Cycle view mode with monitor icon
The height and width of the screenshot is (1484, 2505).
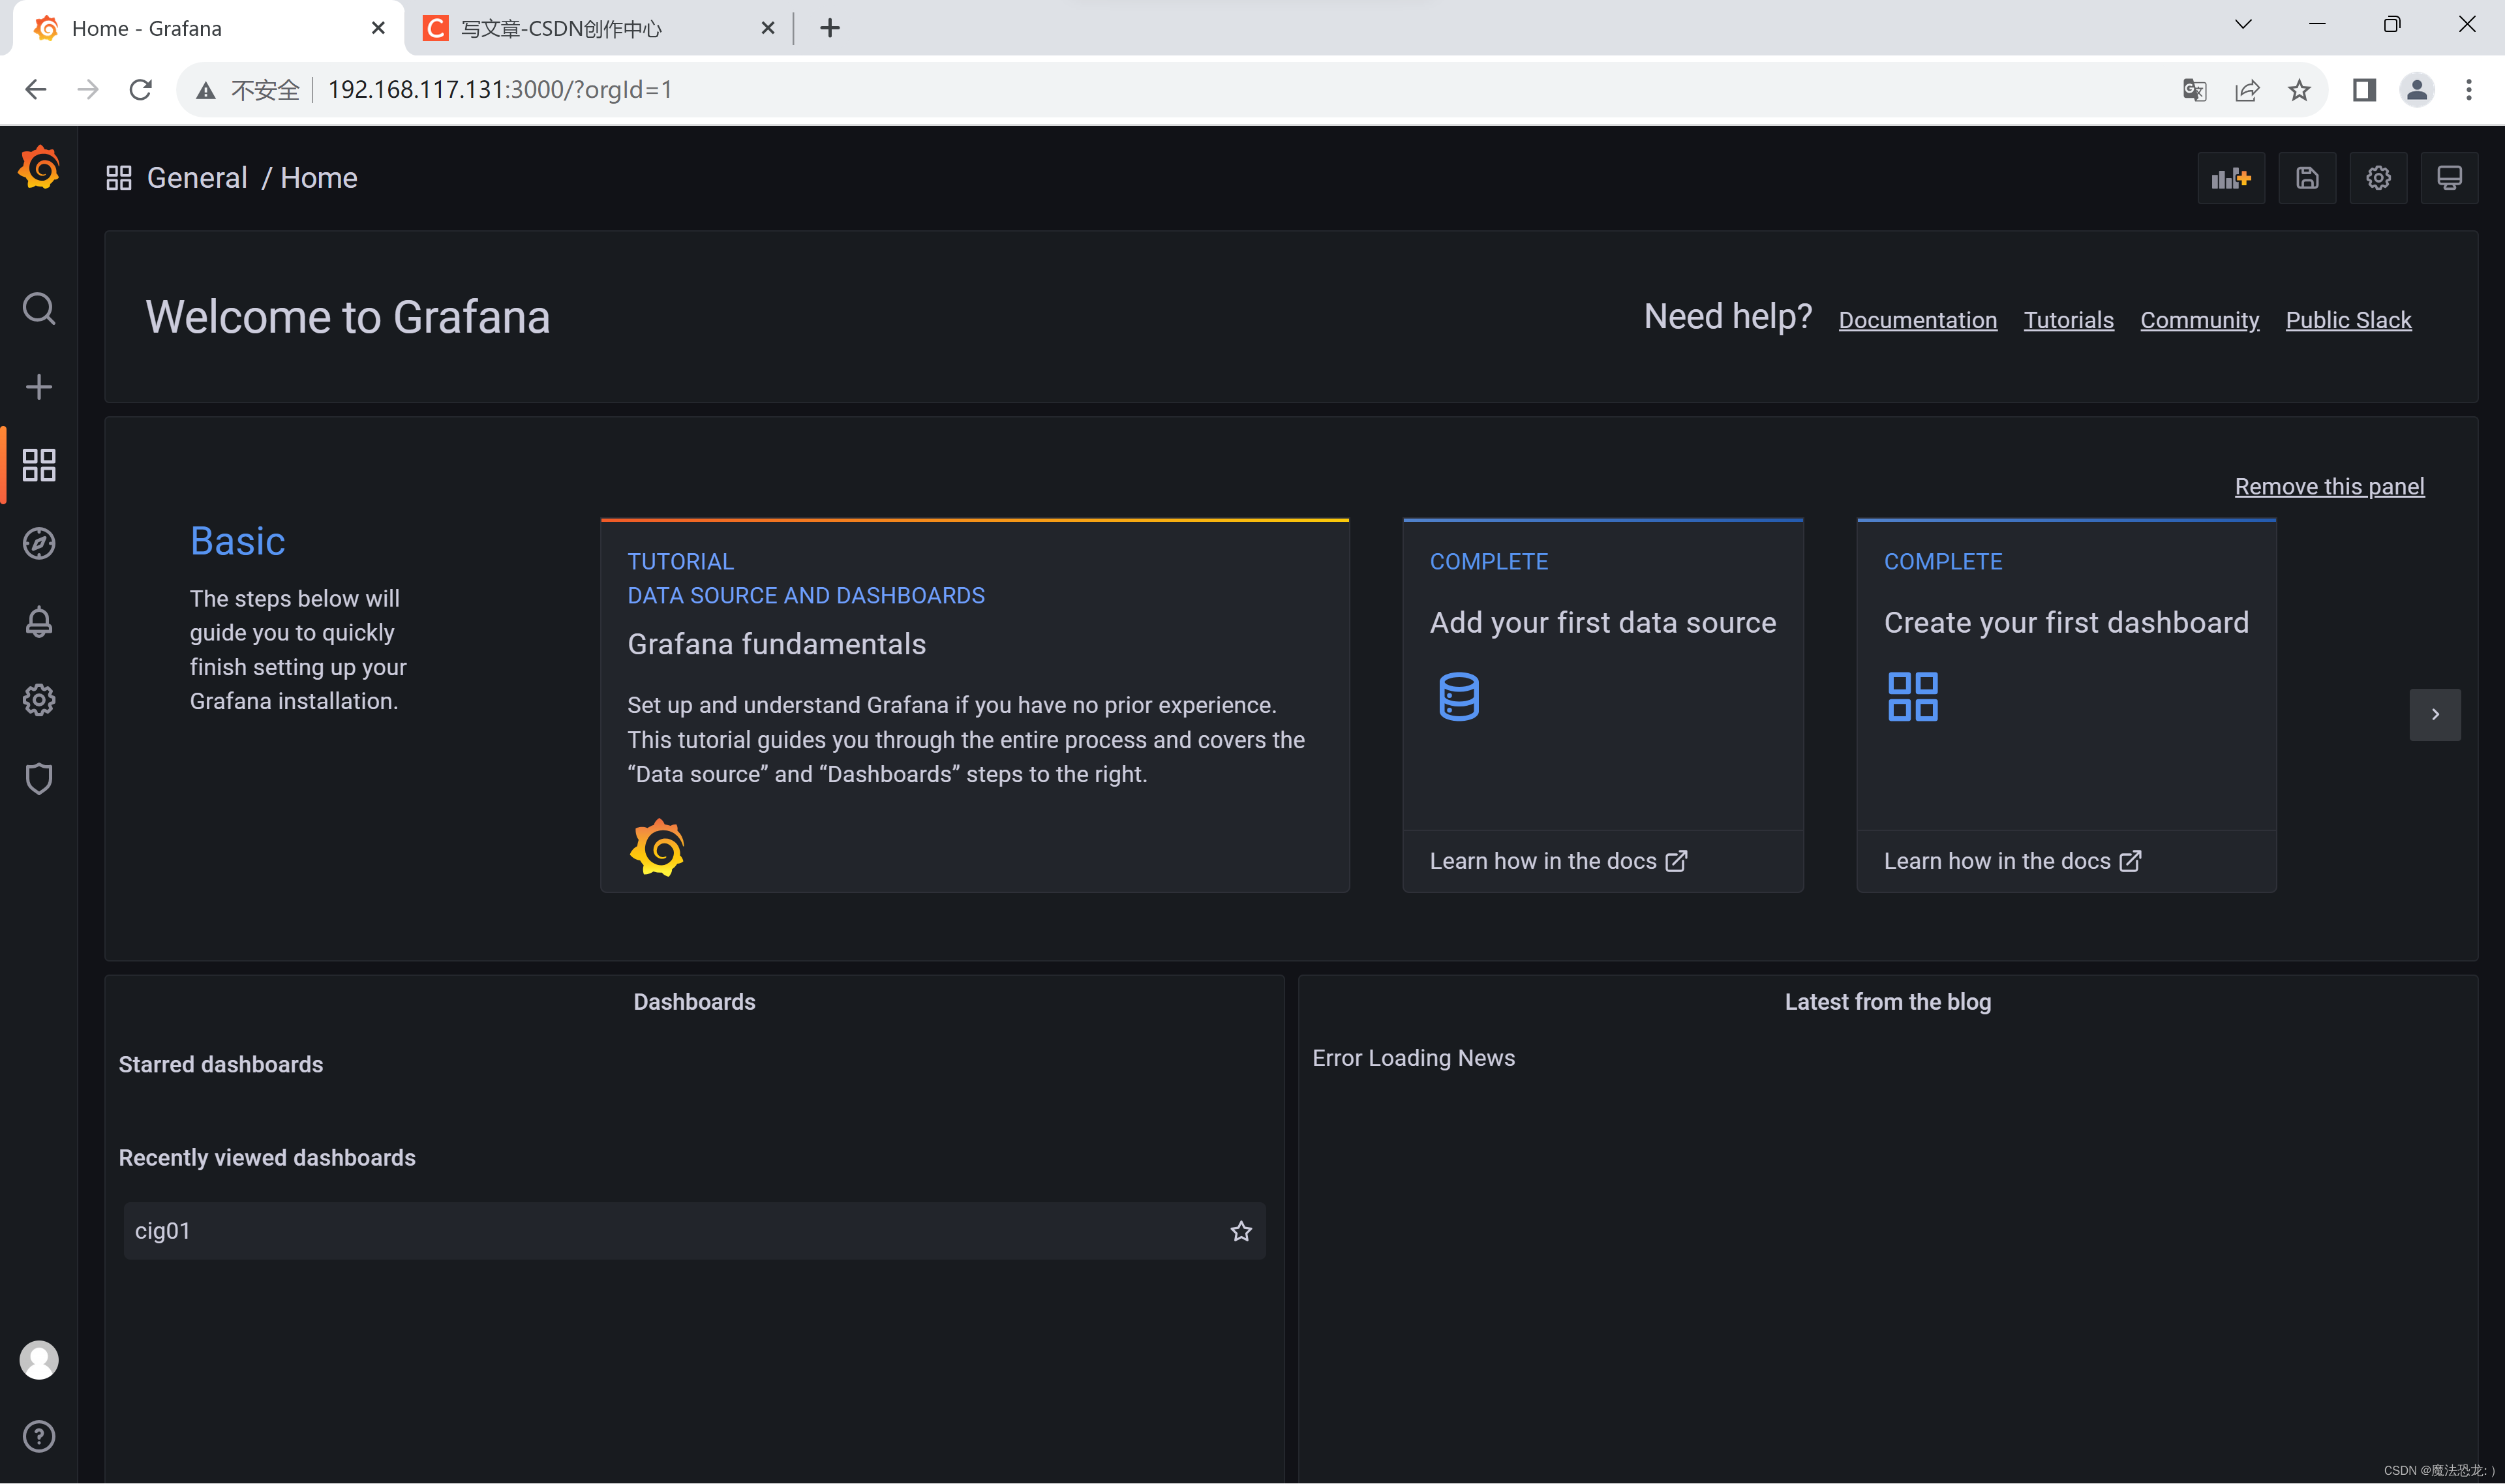tap(2448, 178)
